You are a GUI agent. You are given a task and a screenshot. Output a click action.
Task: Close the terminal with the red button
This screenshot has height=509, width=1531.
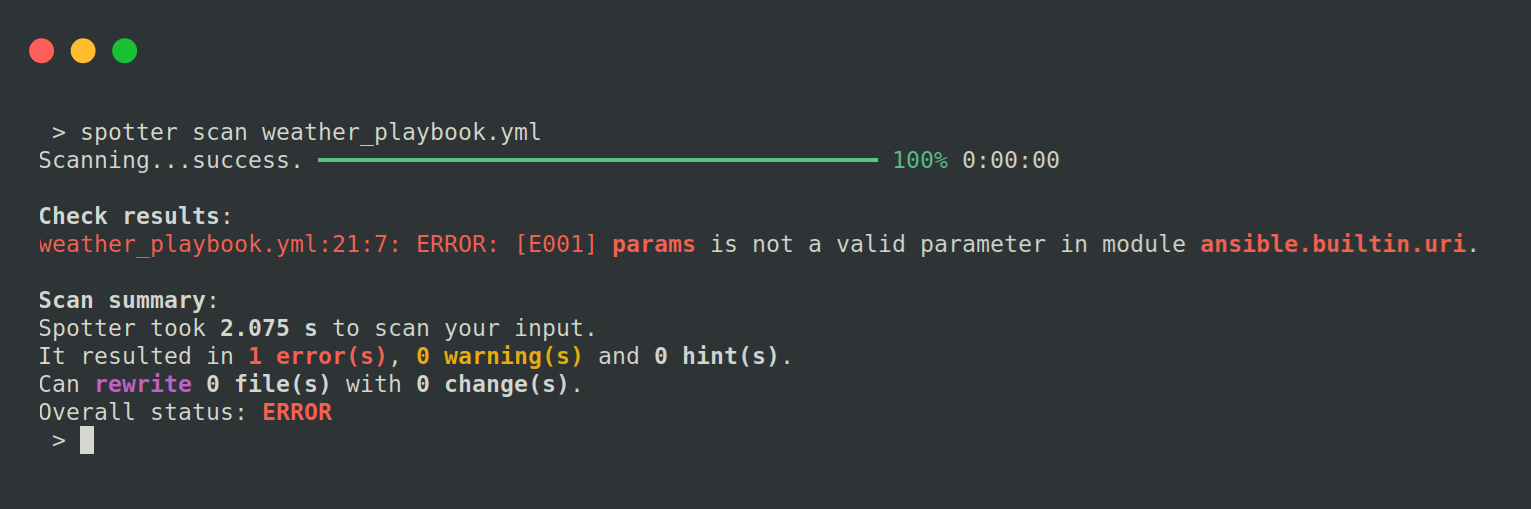(x=41, y=51)
